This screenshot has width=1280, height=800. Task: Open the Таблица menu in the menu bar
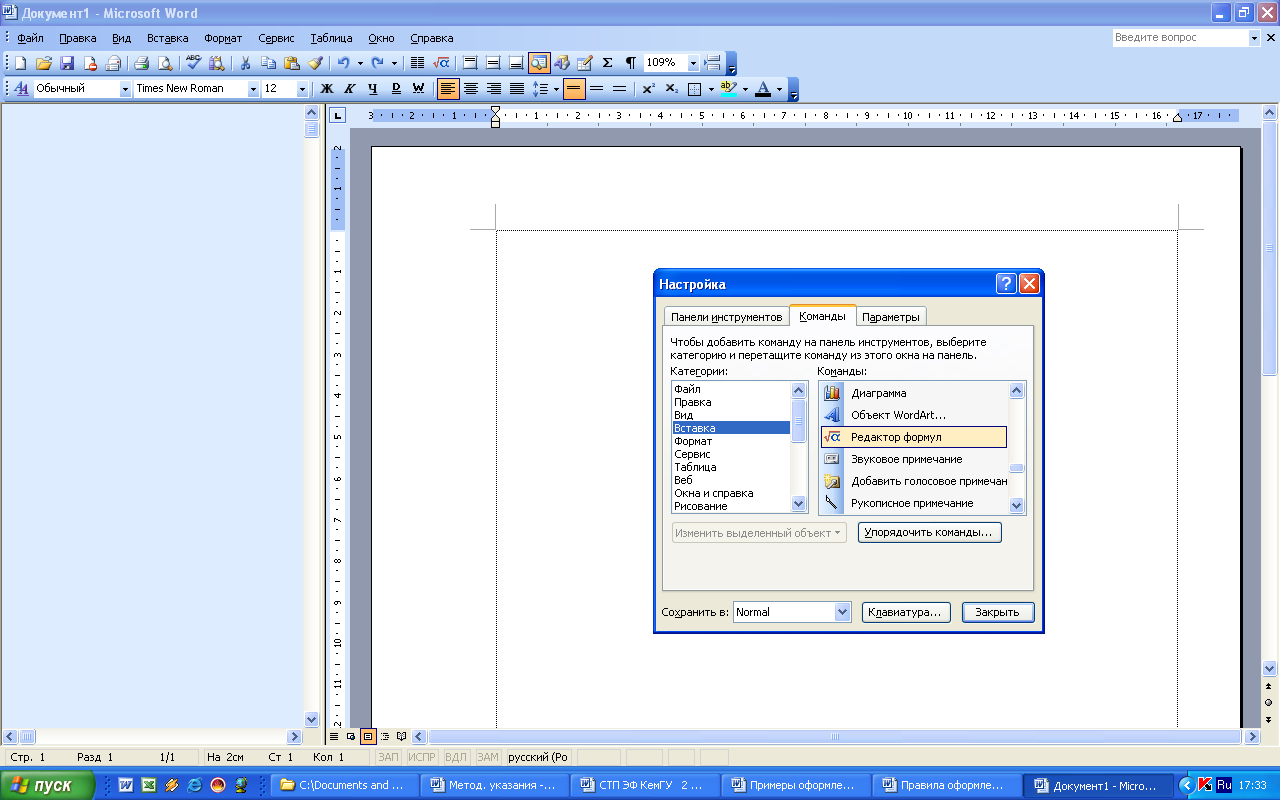pyautogui.click(x=331, y=38)
